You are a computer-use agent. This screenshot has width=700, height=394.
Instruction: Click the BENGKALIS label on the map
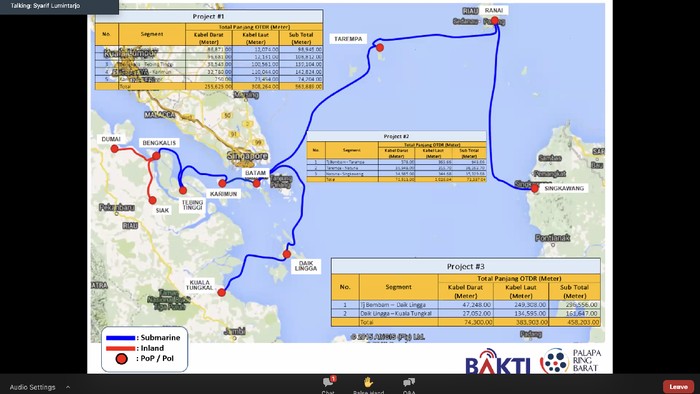tap(159, 143)
